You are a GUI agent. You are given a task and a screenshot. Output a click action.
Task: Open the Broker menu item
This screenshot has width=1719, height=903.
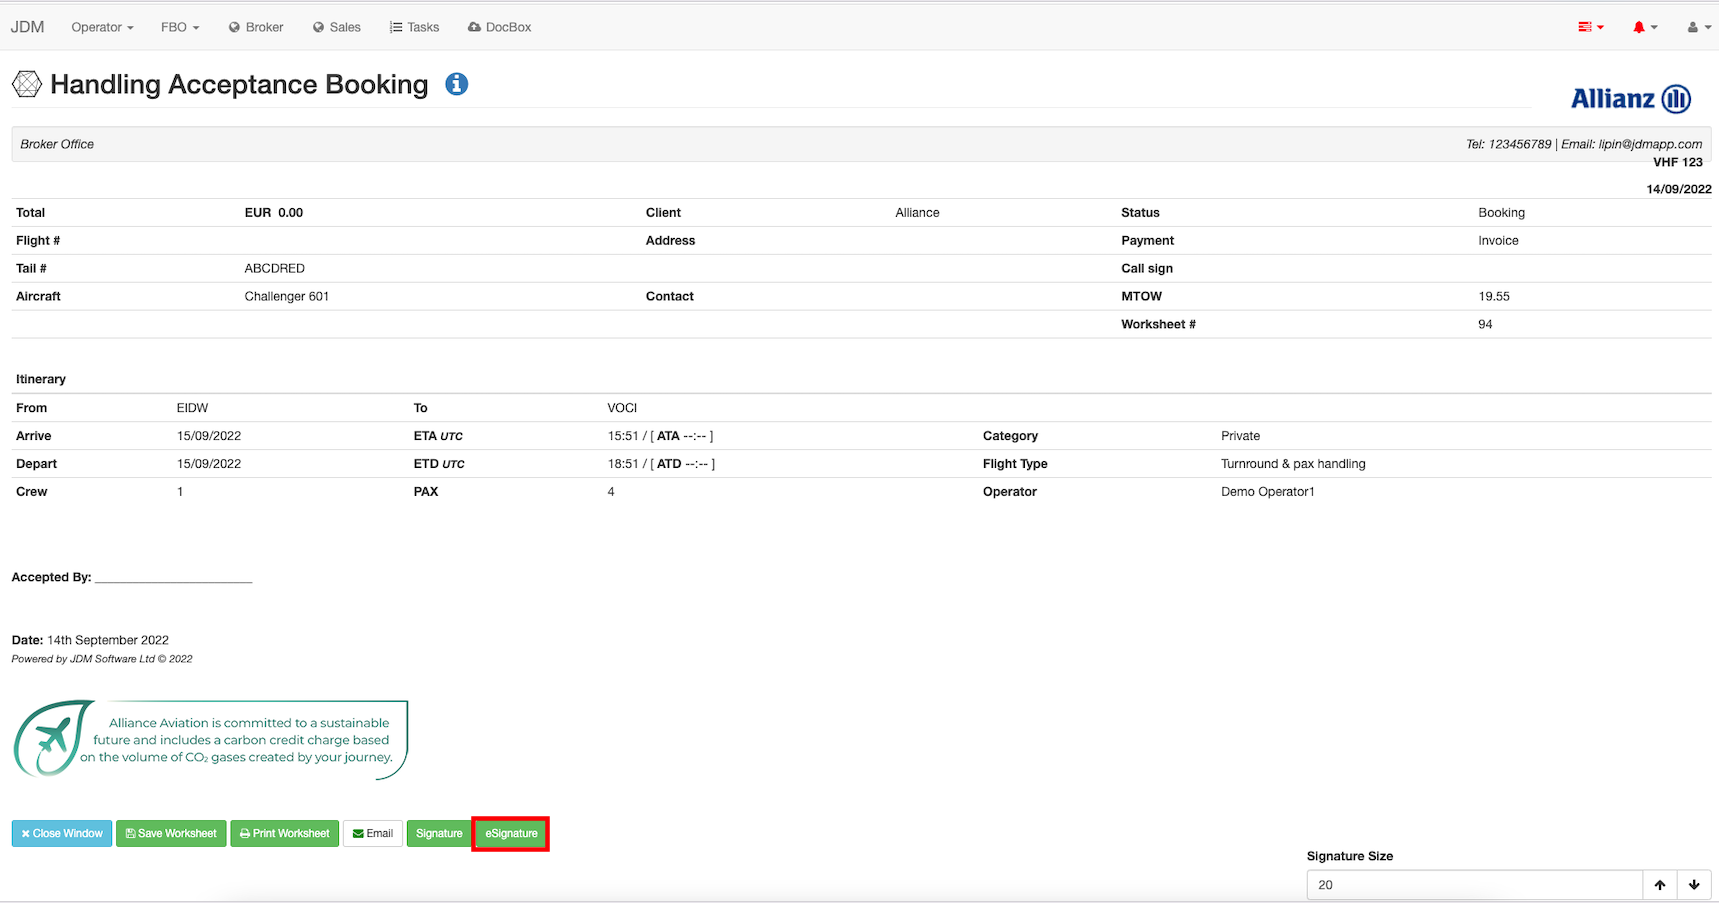coord(256,27)
